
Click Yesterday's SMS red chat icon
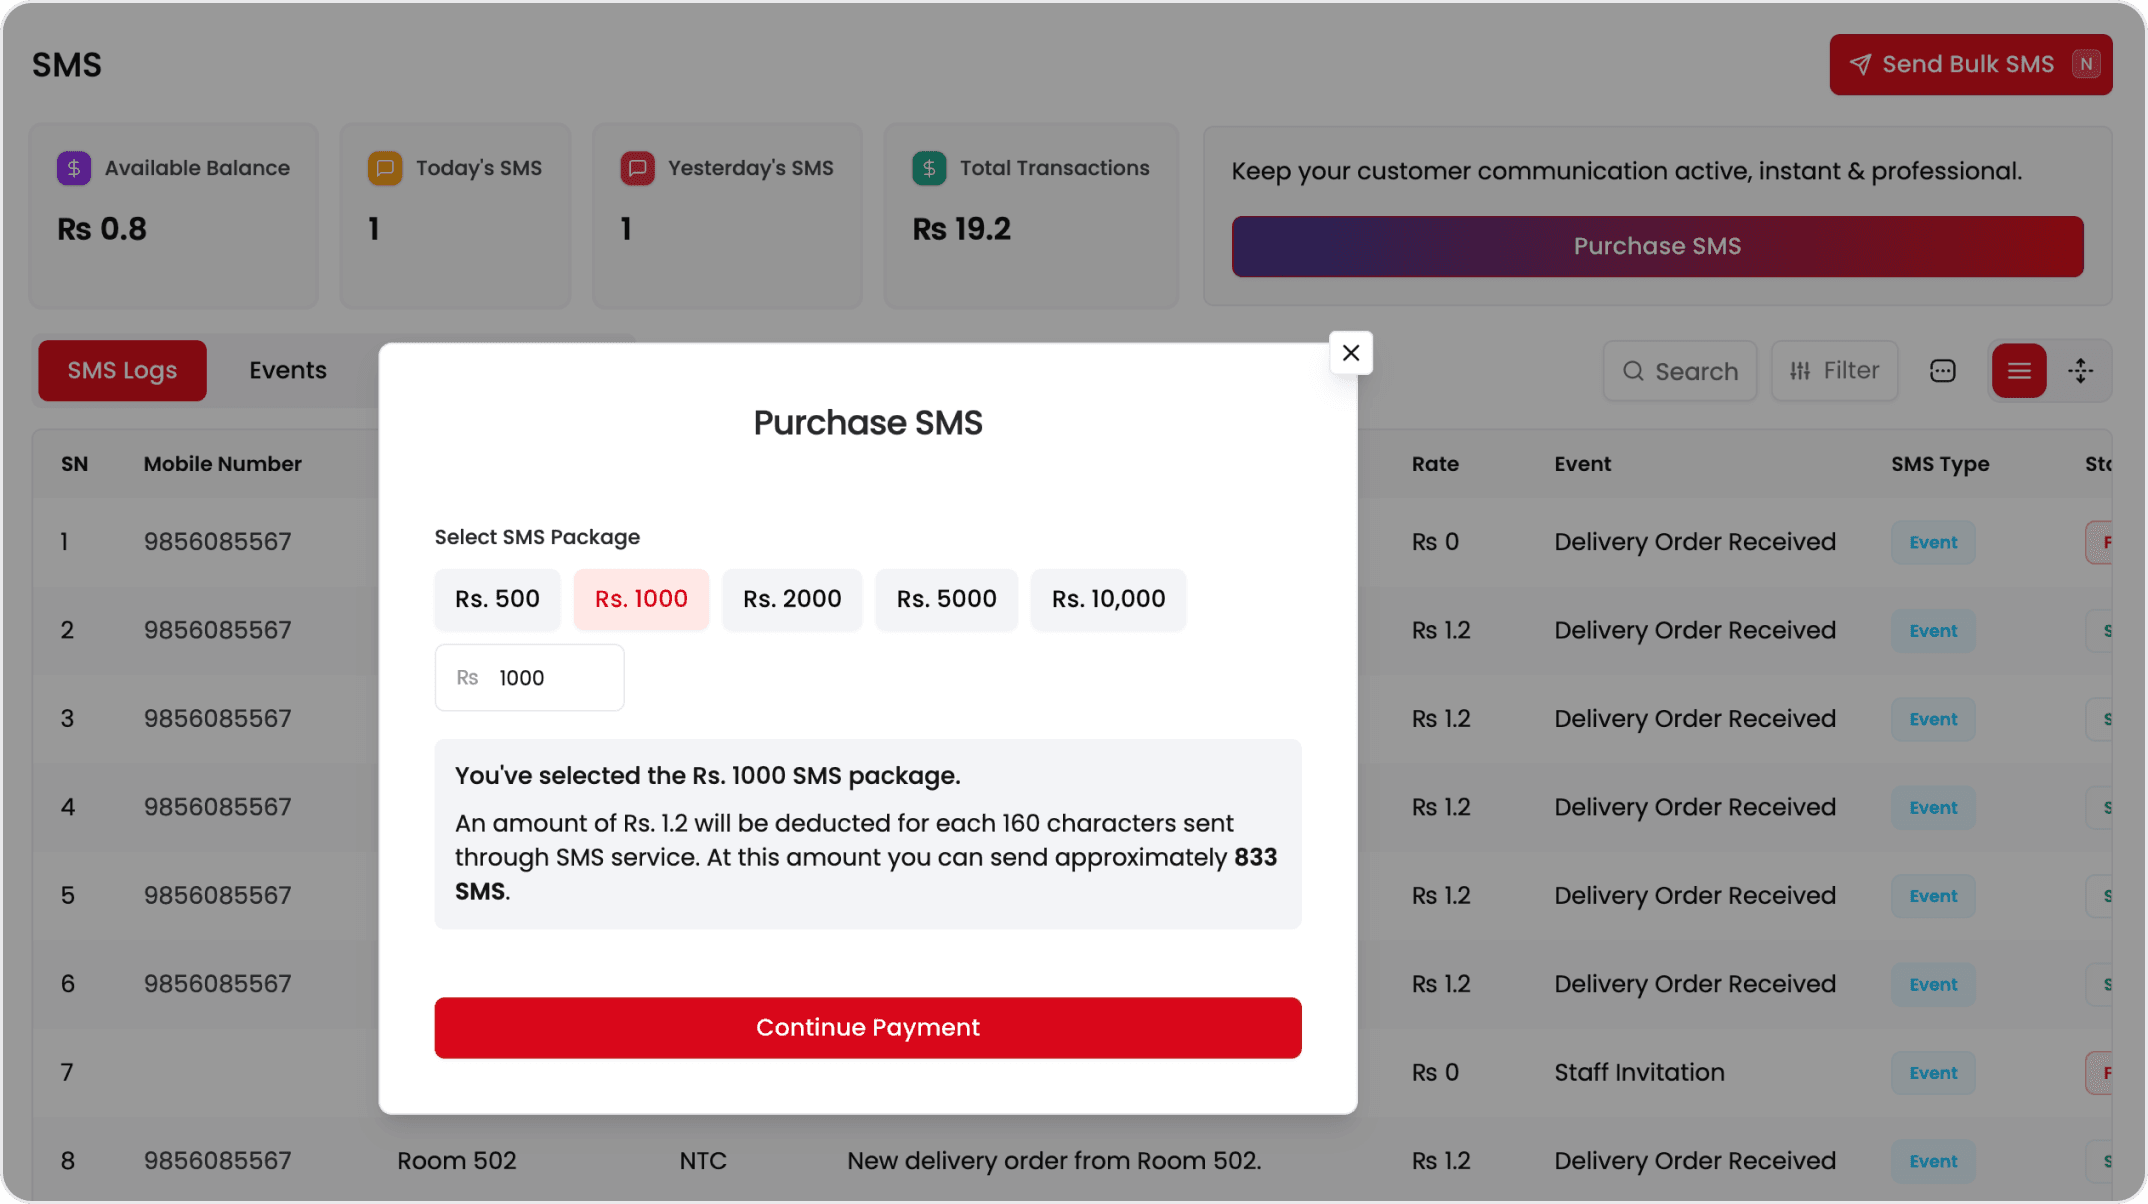click(x=637, y=168)
